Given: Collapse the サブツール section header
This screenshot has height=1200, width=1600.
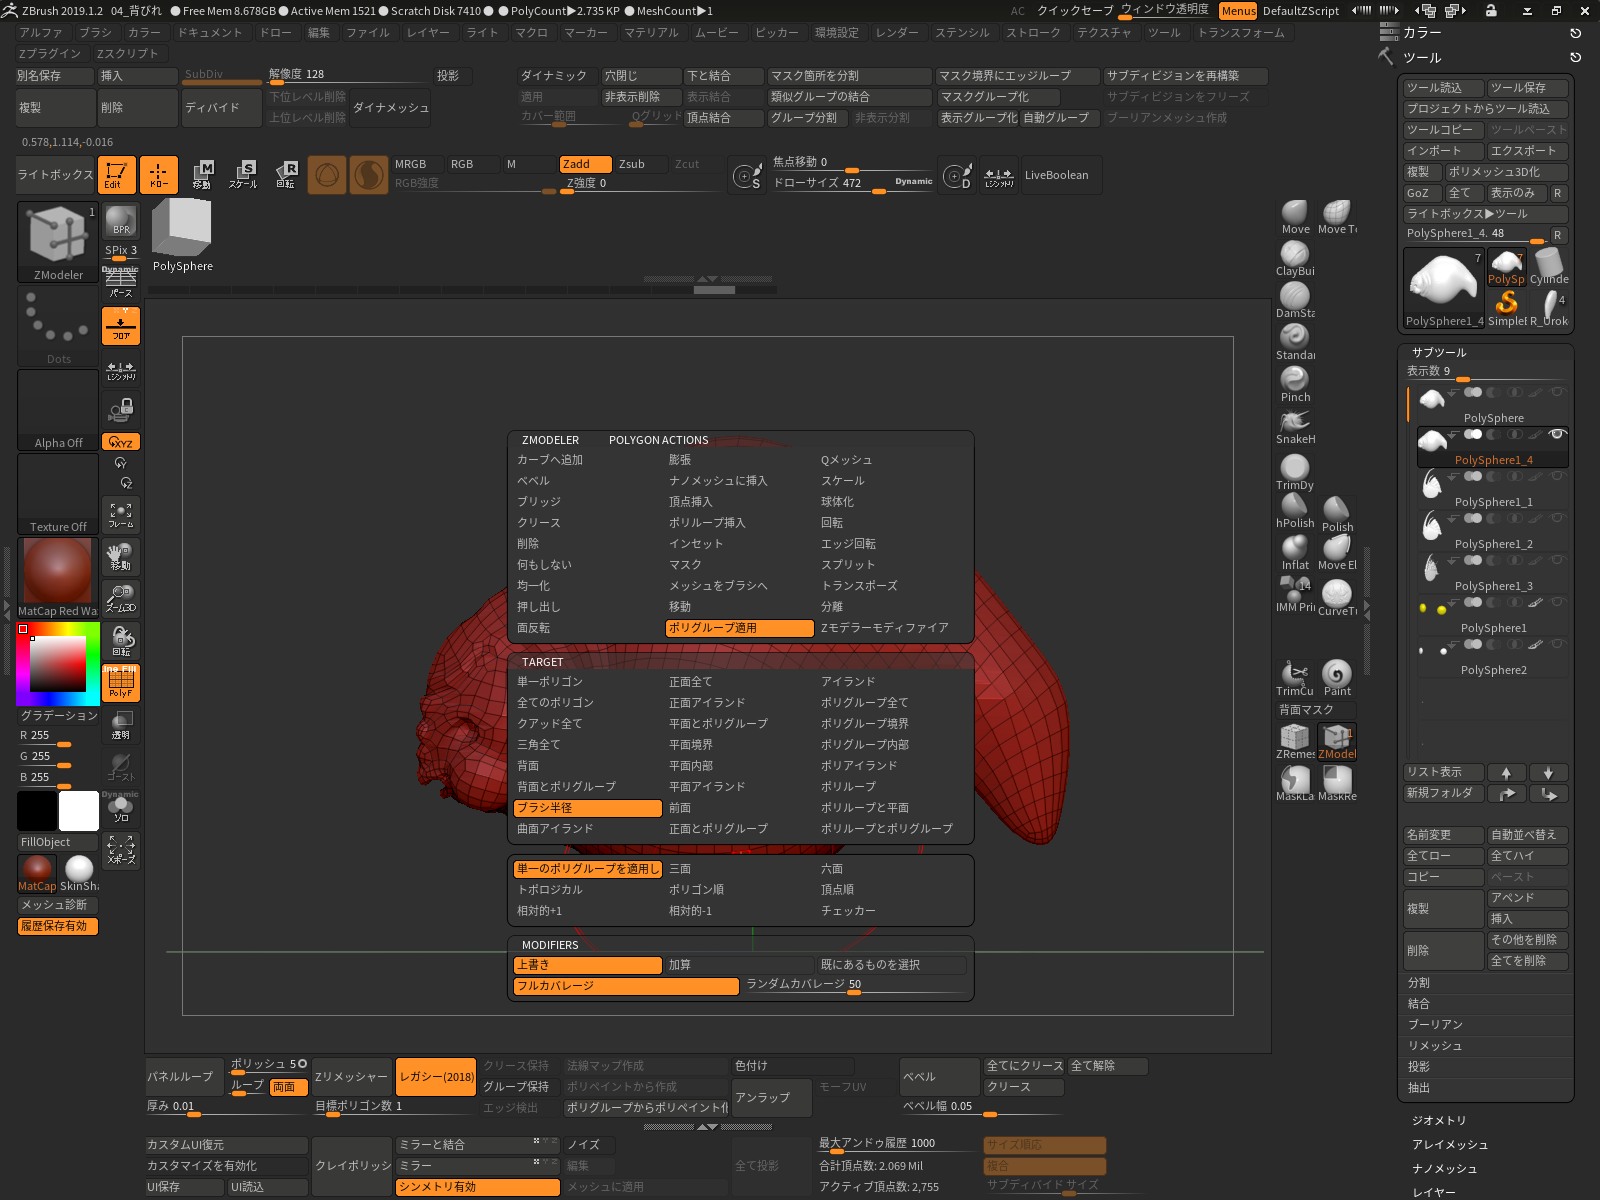Looking at the screenshot, I should pyautogui.click(x=1439, y=352).
